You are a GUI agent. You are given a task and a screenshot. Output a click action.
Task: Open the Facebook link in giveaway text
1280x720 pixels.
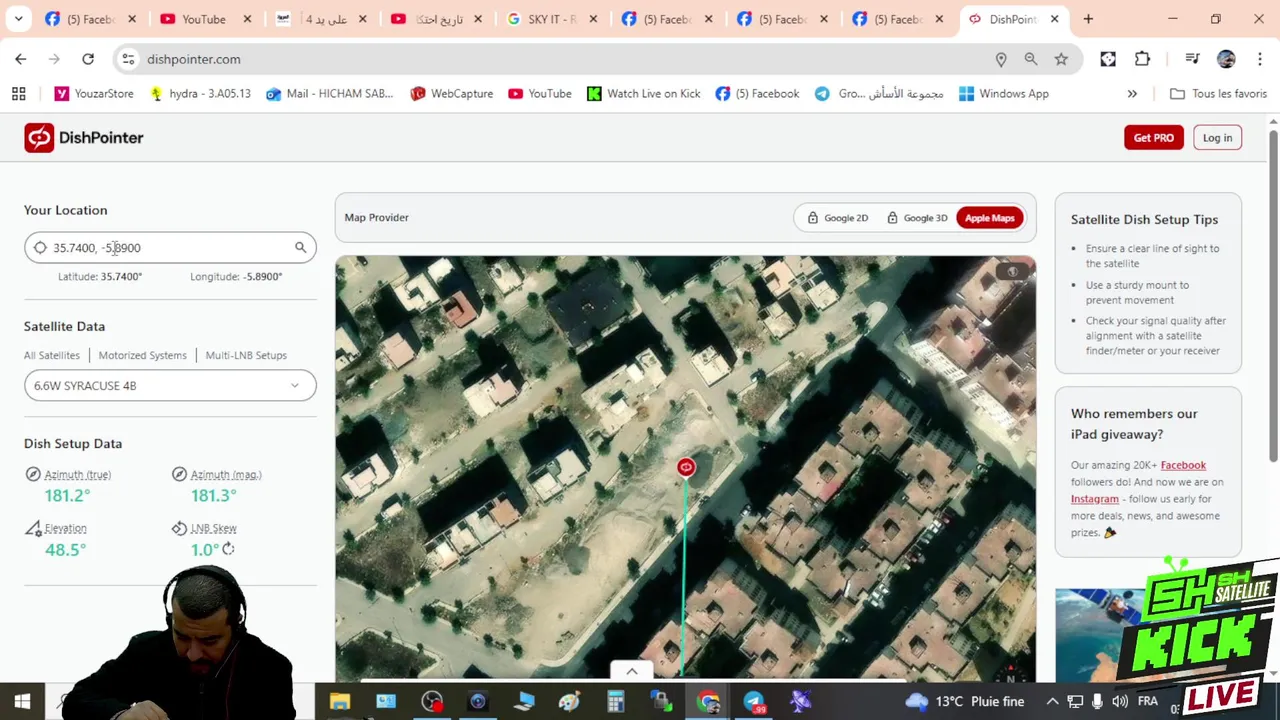(1183, 465)
